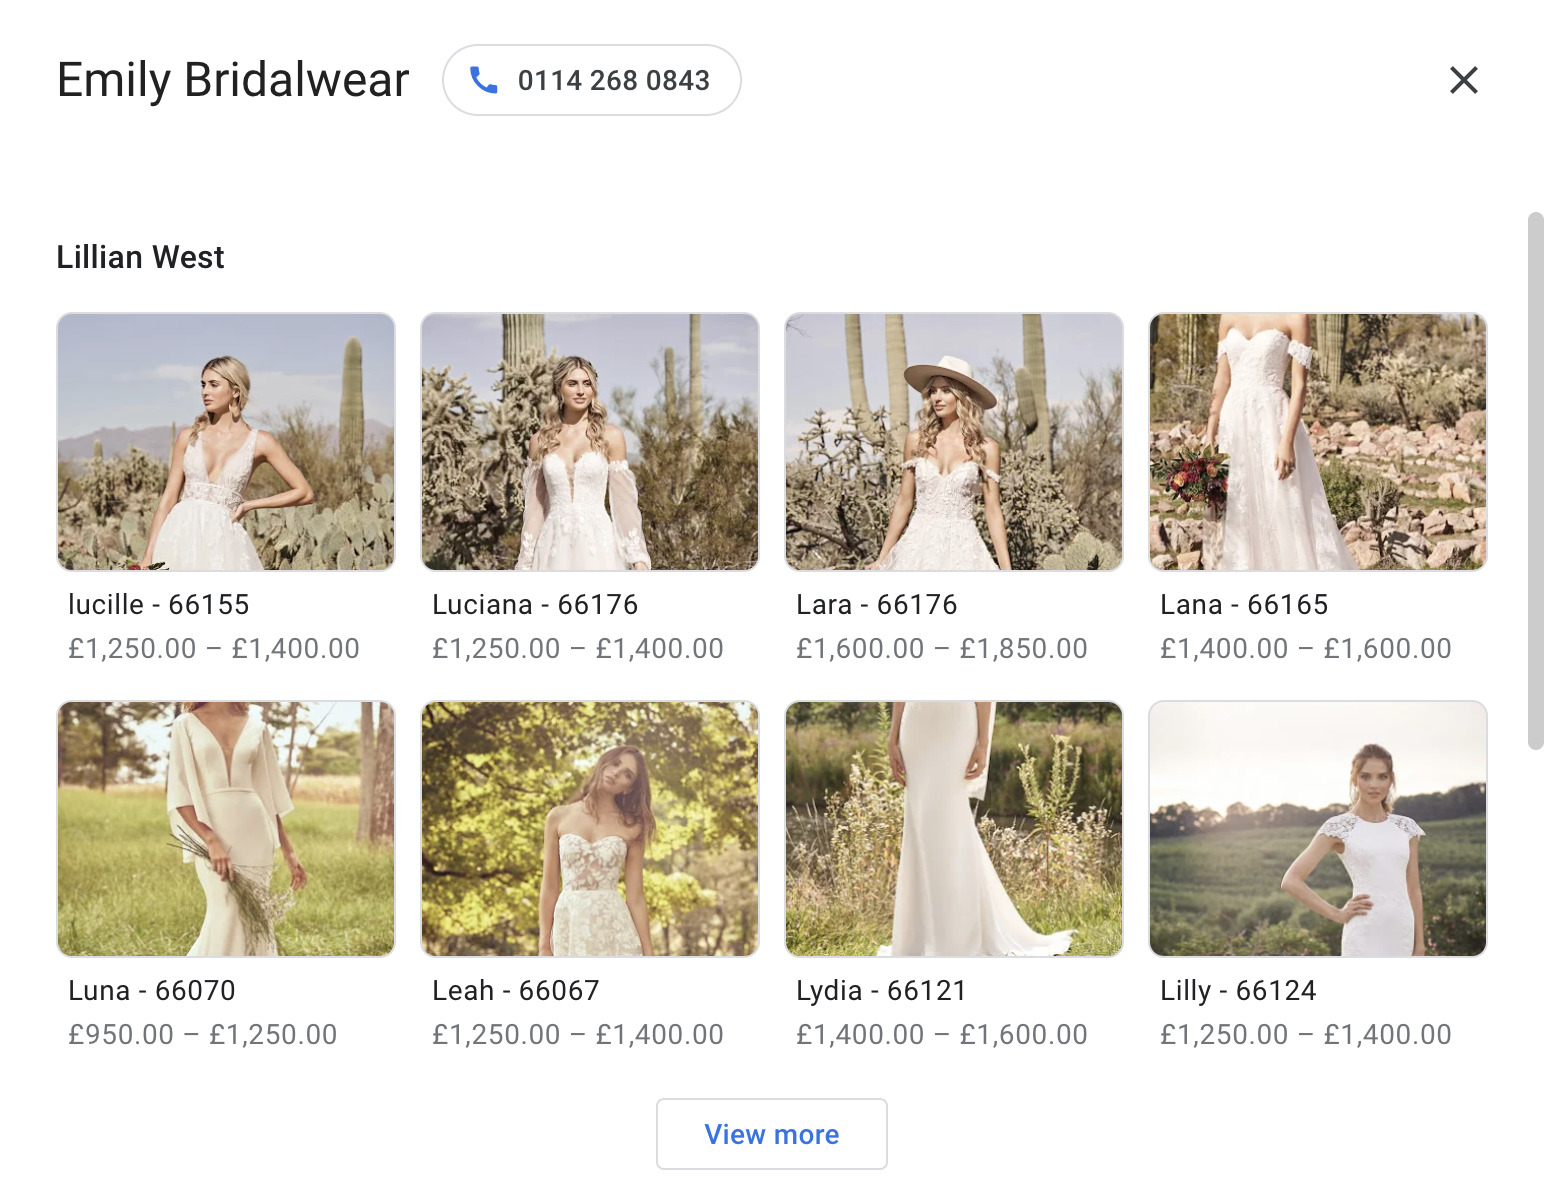Click the Lillian West section heading
This screenshot has width=1548, height=1202.
pyautogui.click(x=140, y=257)
